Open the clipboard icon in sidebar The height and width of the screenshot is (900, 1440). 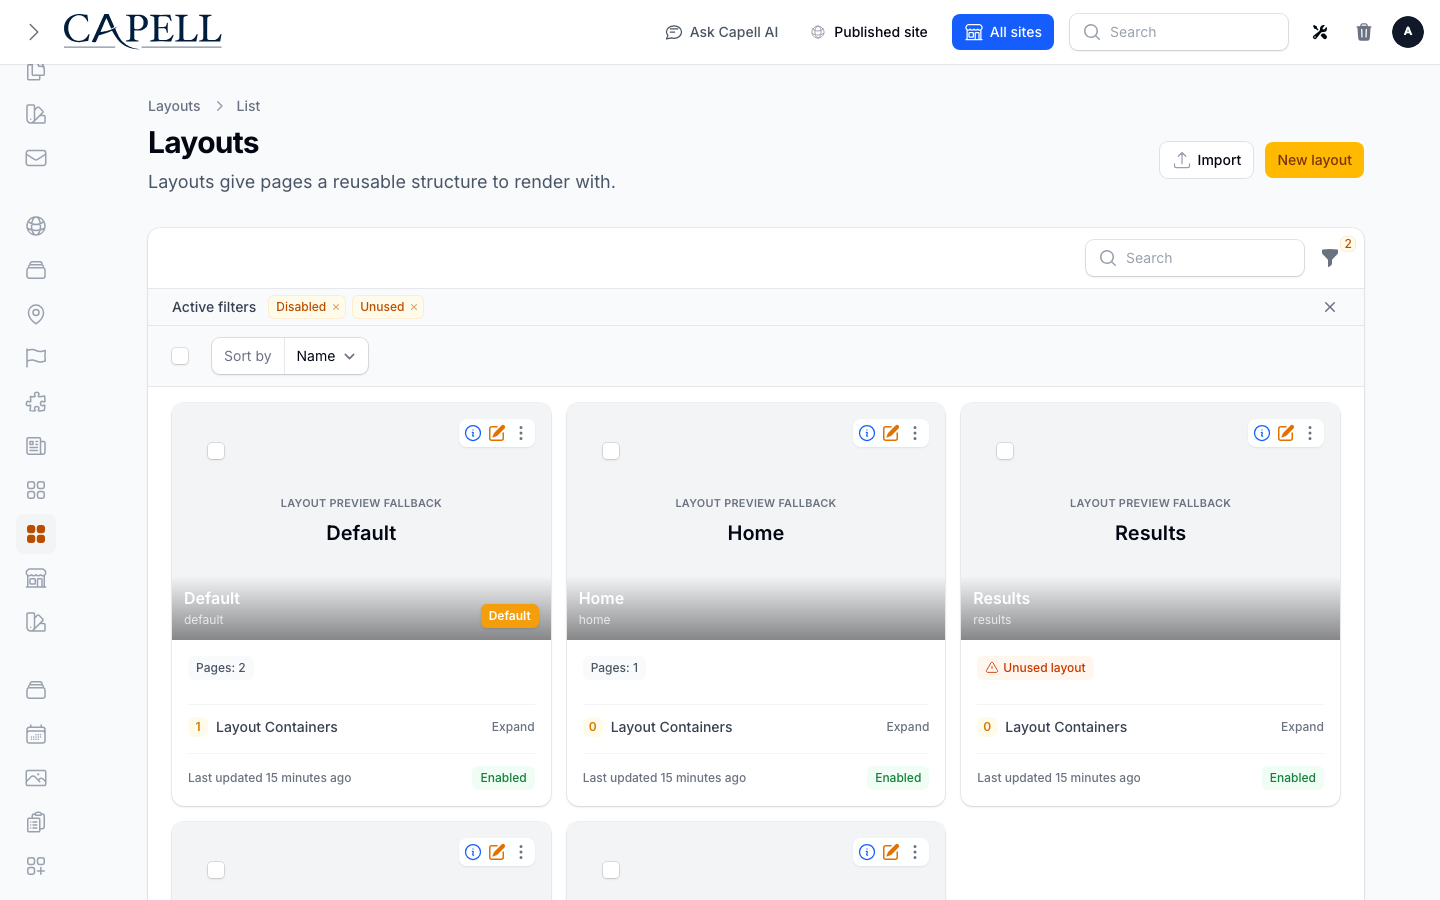coord(36,822)
